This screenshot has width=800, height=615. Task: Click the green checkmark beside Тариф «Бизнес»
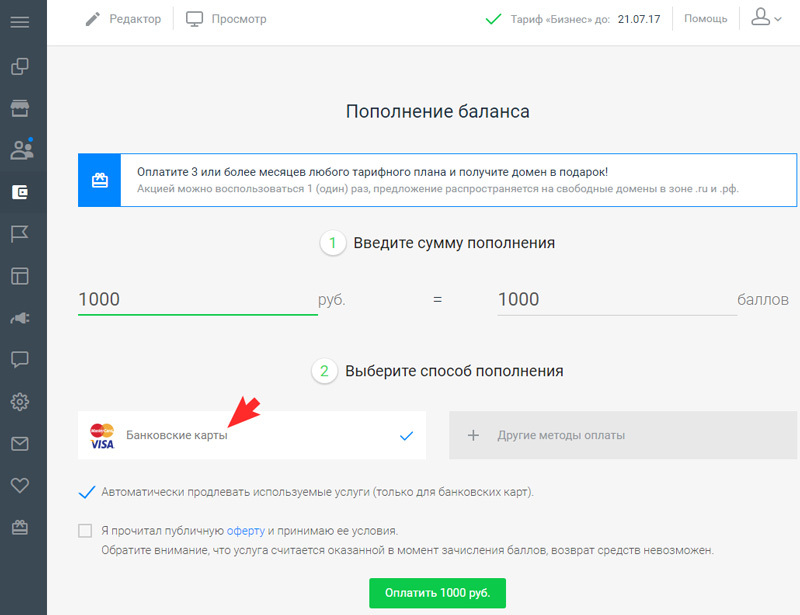[493, 19]
